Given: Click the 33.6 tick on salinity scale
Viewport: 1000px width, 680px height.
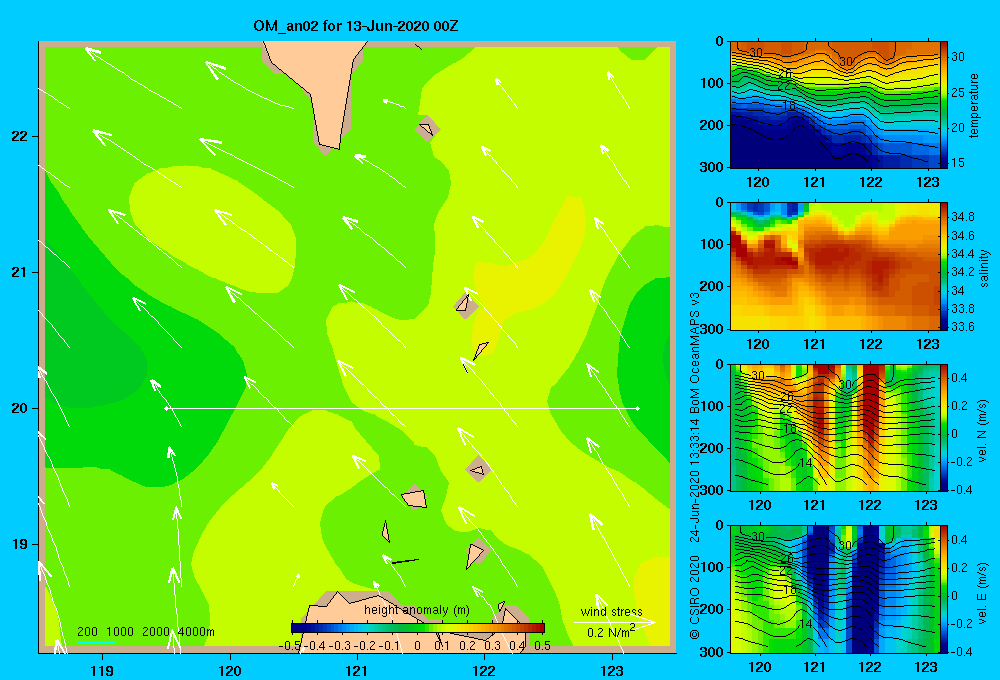Looking at the screenshot, I should [x=962, y=327].
